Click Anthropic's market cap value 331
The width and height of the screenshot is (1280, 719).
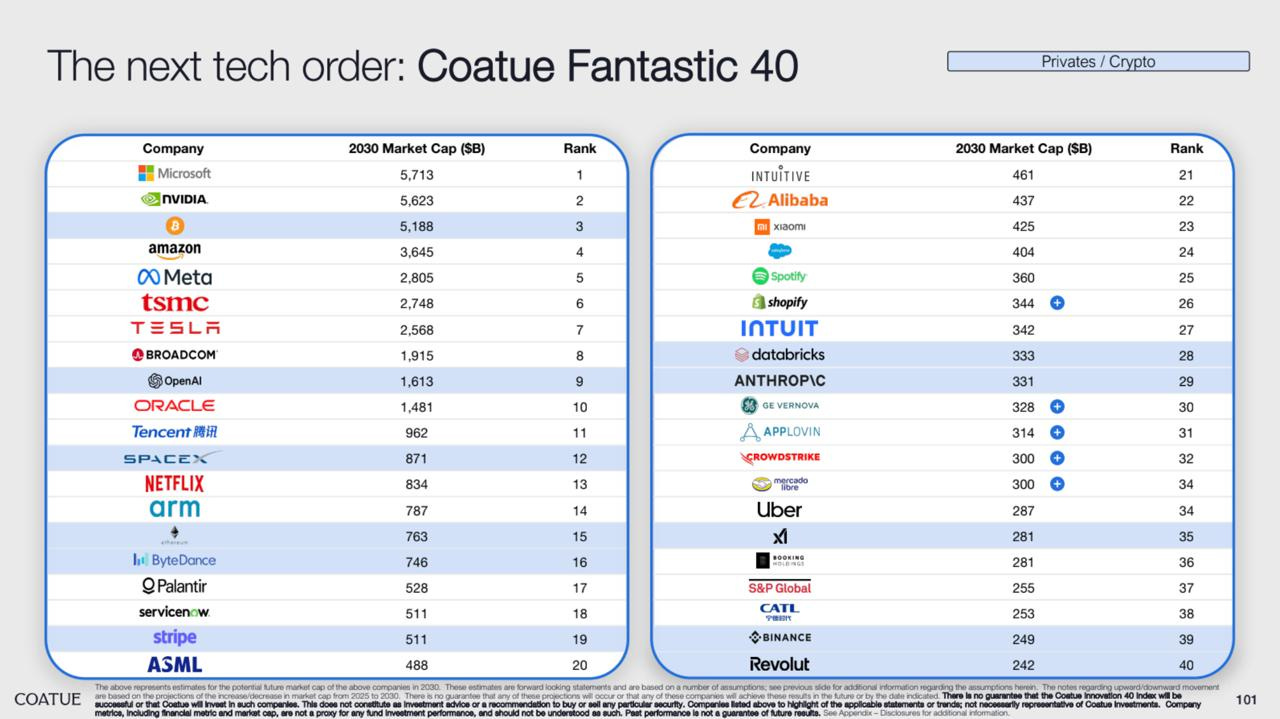1023,381
